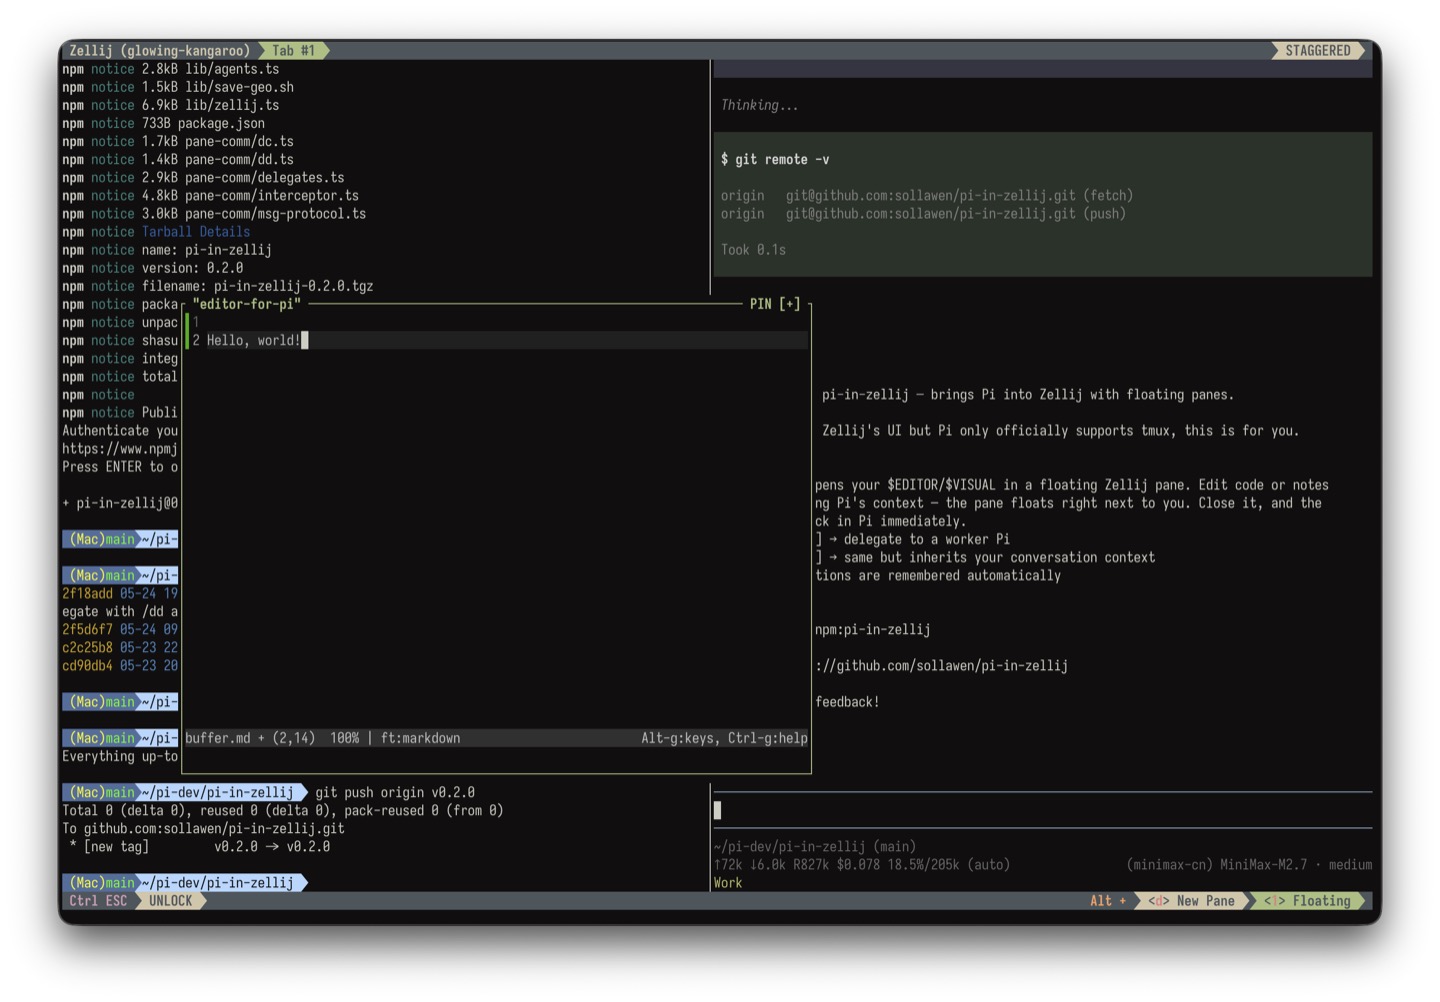Image resolution: width=1440 pixels, height=1002 pixels.
Task: Click the (minimax-cn) MiniMax-M2.7 model label
Action: (1249, 865)
